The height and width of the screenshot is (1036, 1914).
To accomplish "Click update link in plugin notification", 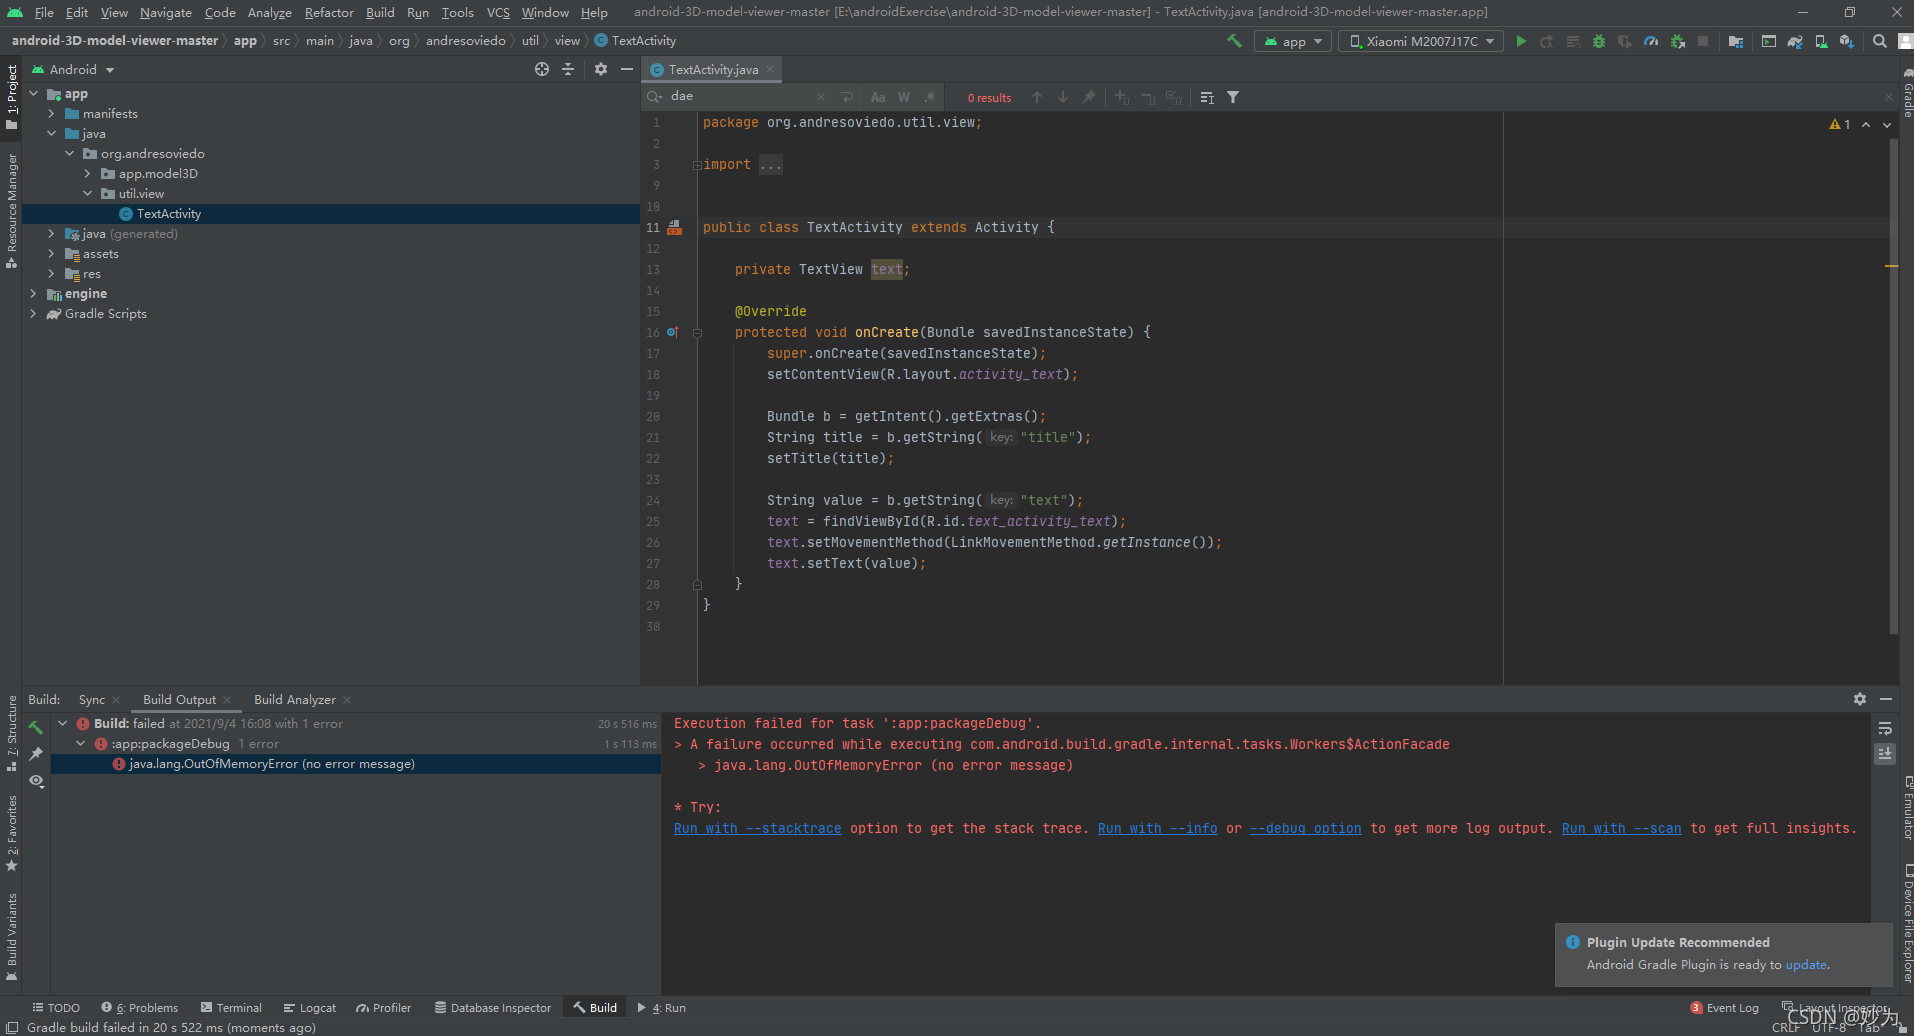I will pos(1806,965).
